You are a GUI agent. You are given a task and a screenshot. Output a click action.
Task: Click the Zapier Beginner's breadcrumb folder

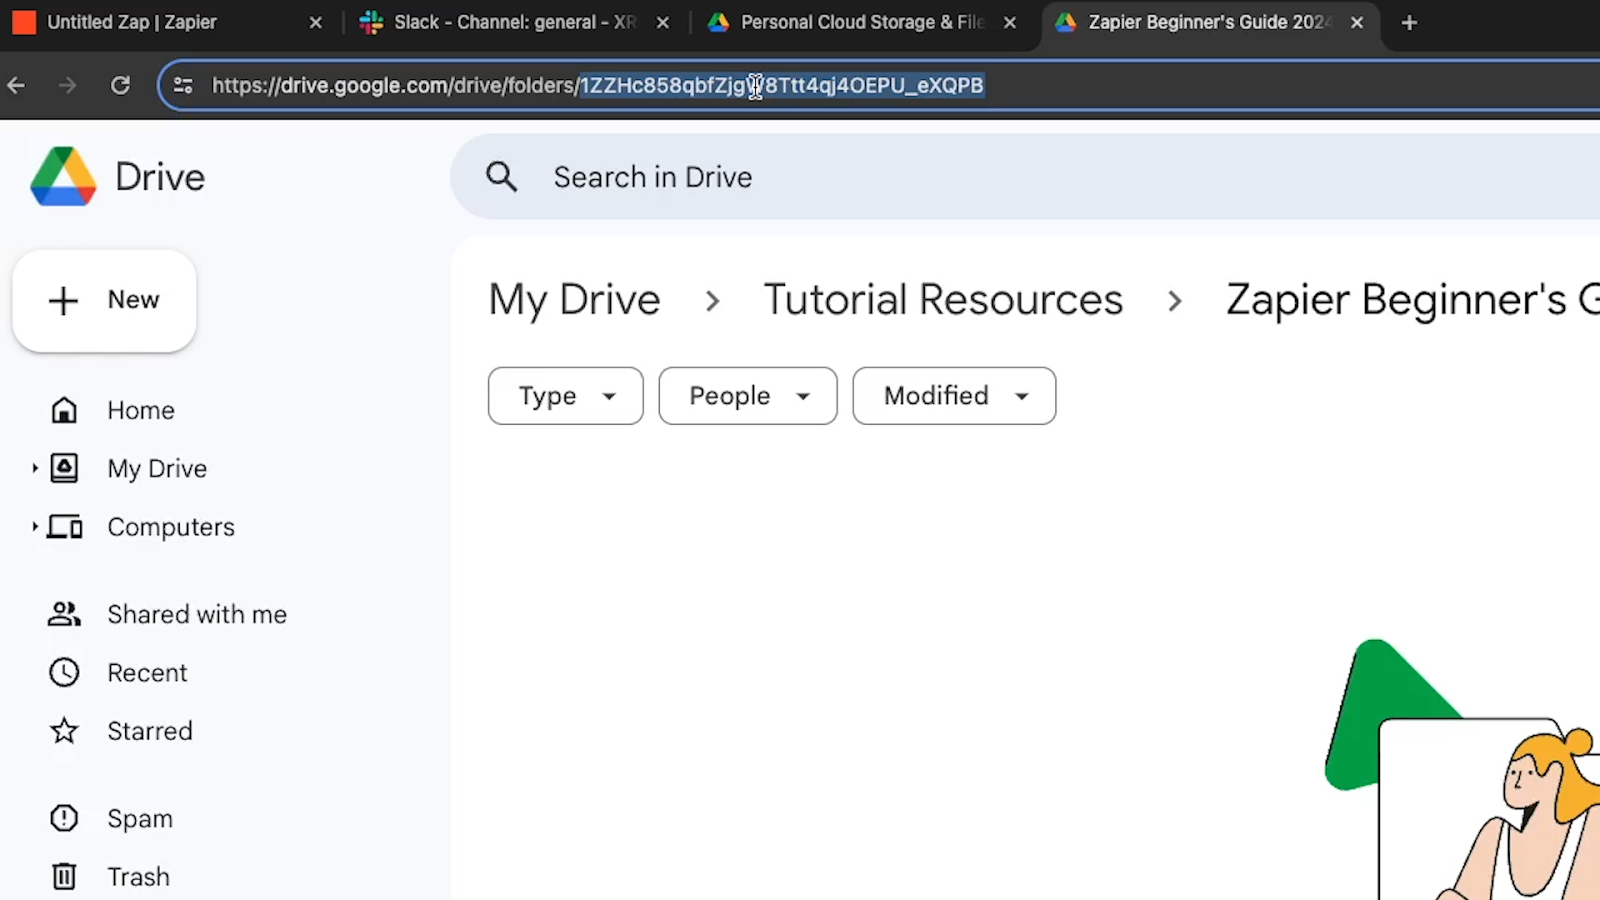1412,300
